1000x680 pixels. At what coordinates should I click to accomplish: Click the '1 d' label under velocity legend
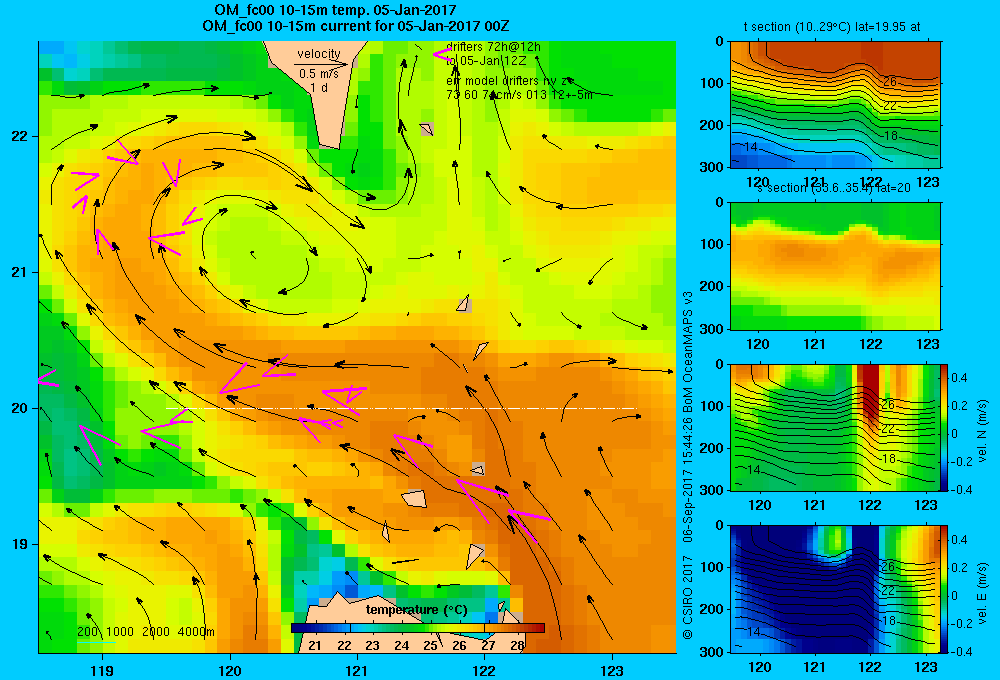(319, 87)
